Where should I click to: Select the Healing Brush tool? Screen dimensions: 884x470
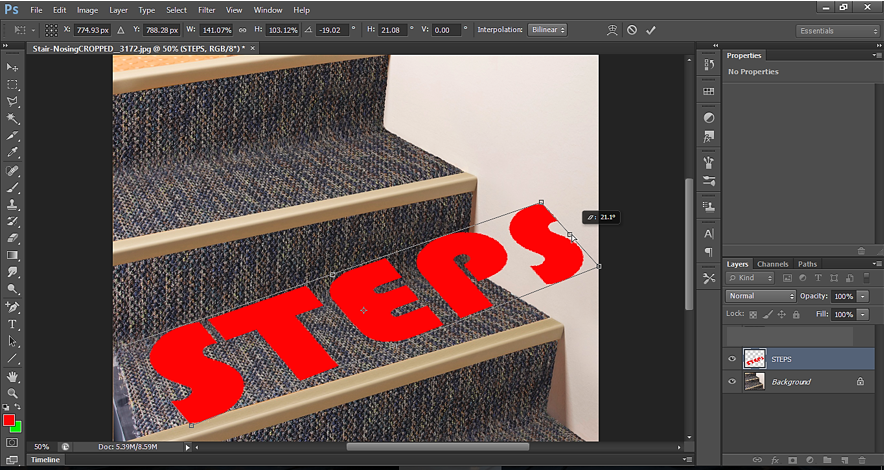(12, 170)
